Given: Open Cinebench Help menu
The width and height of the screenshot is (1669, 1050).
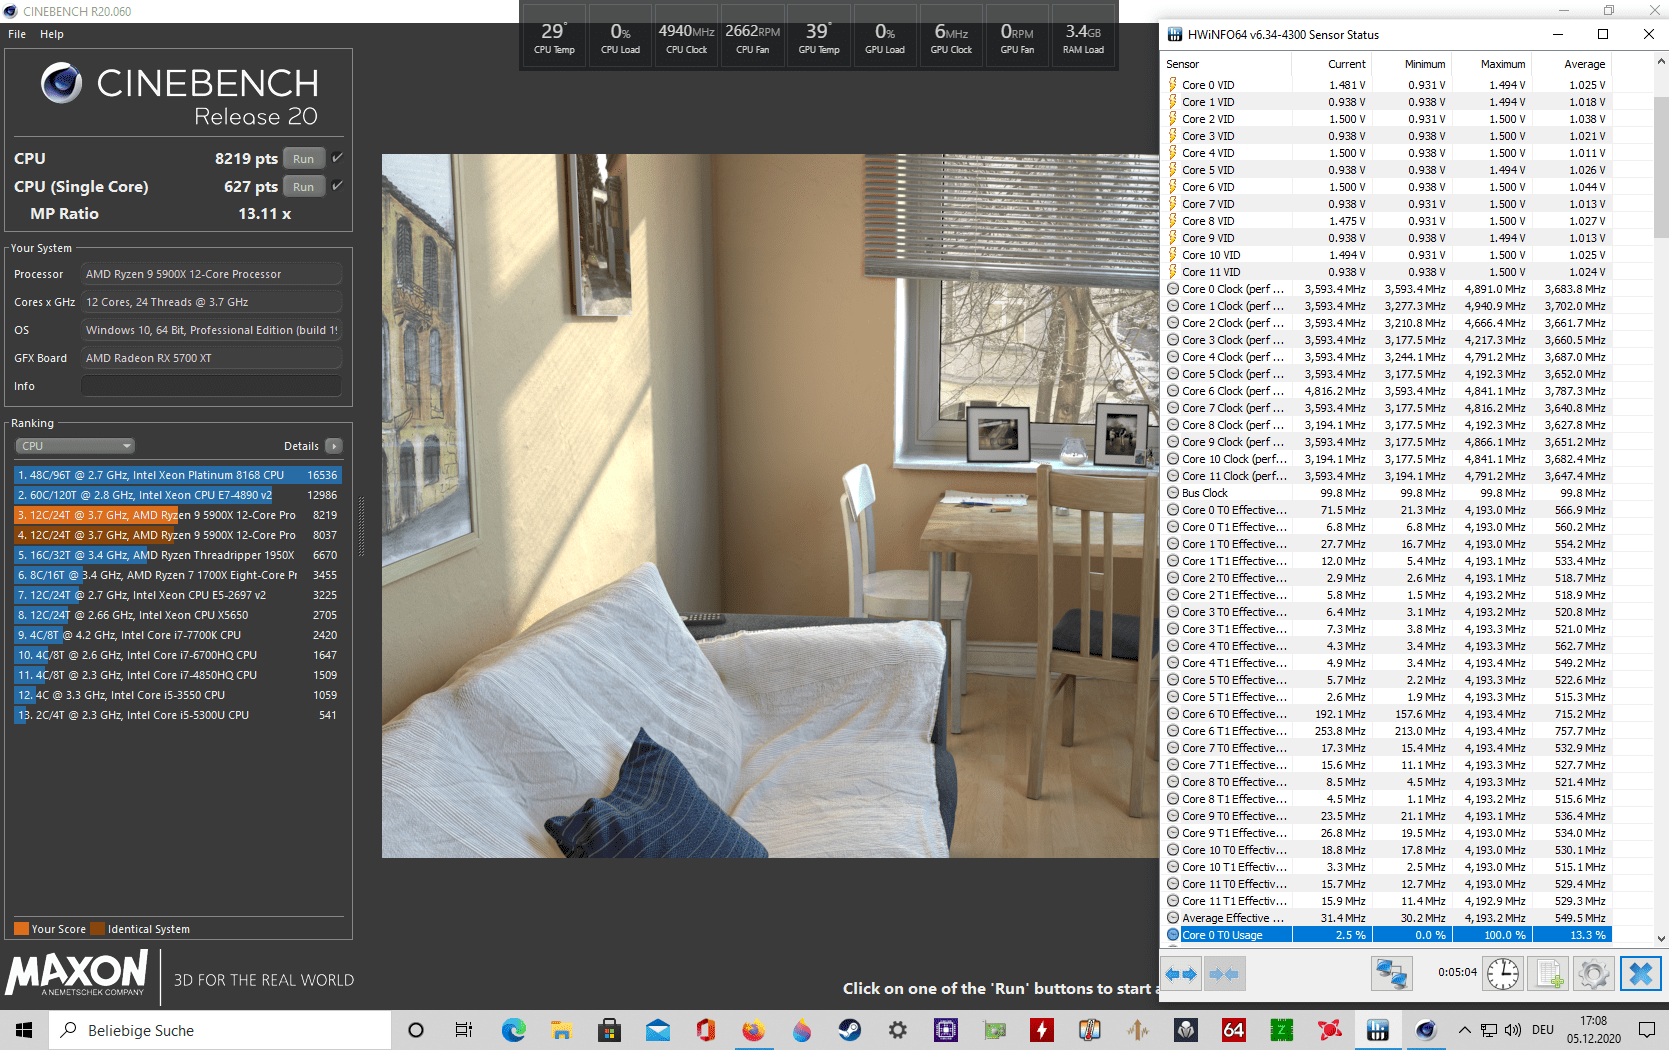Looking at the screenshot, I should point(52,34).
